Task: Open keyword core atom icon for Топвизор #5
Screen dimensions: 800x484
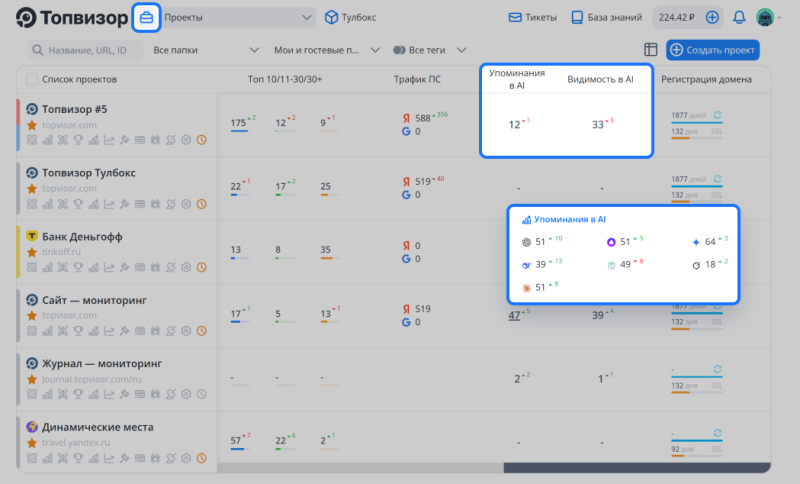Action: pyautogui.click(x=32, y=140)
